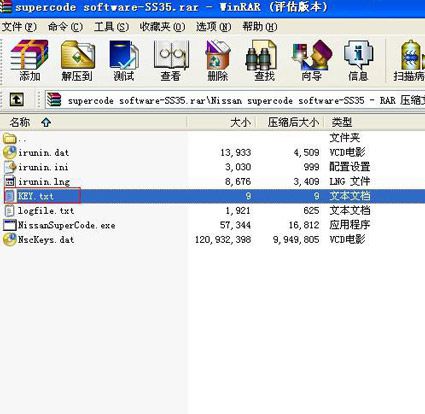The height and width of the screenshot is (414, 425).
Task: Click size value 57,344
Action: click(x=235, y=225)
